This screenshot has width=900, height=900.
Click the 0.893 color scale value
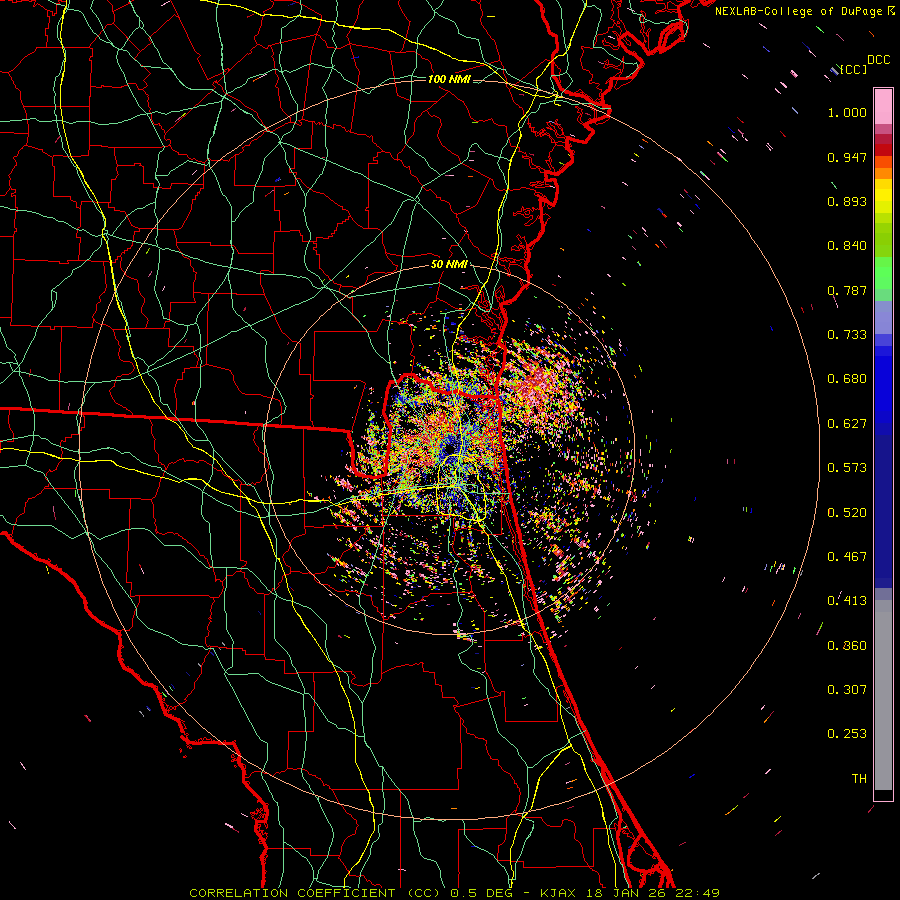pos(847,201)
